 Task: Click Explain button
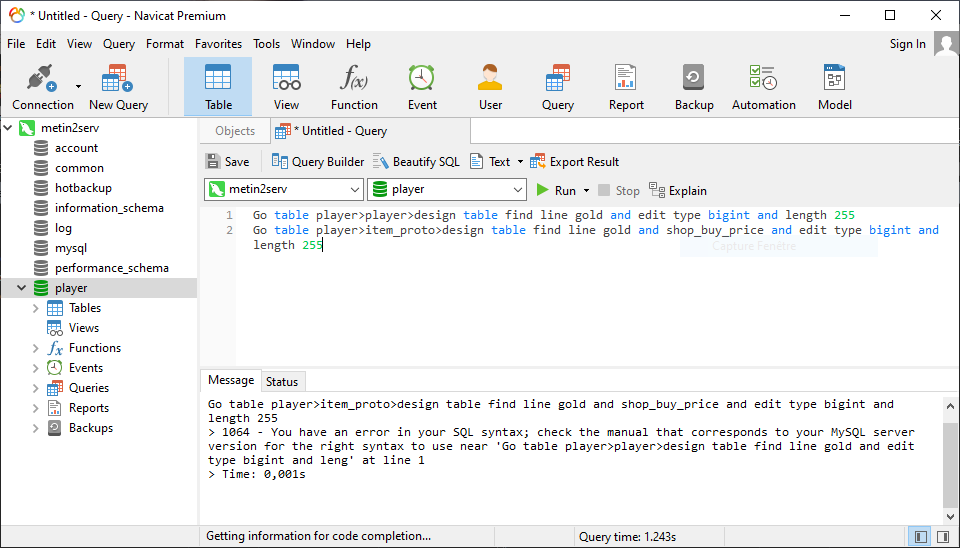pyautogui.click(x=678, y=190)
